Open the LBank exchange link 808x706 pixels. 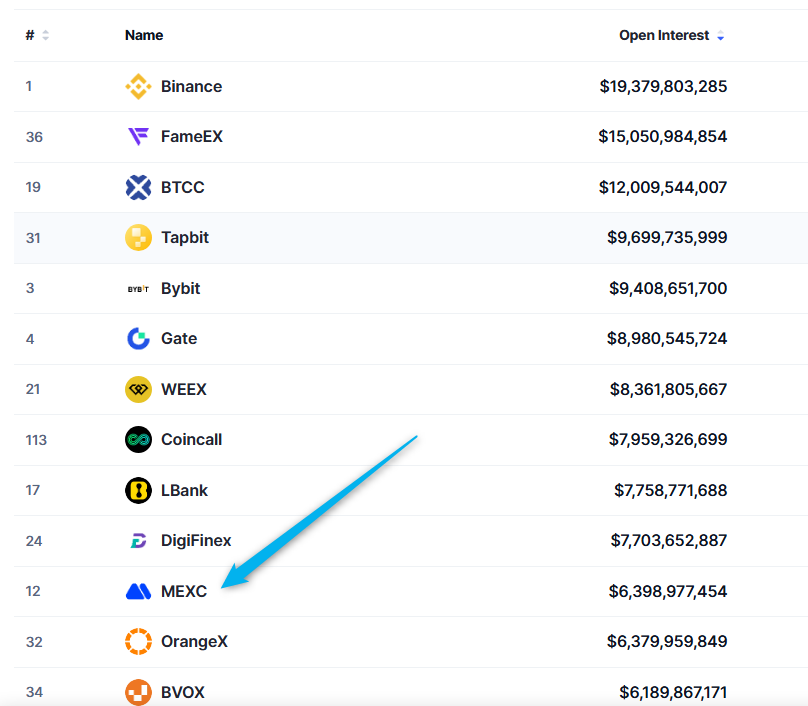183,490
